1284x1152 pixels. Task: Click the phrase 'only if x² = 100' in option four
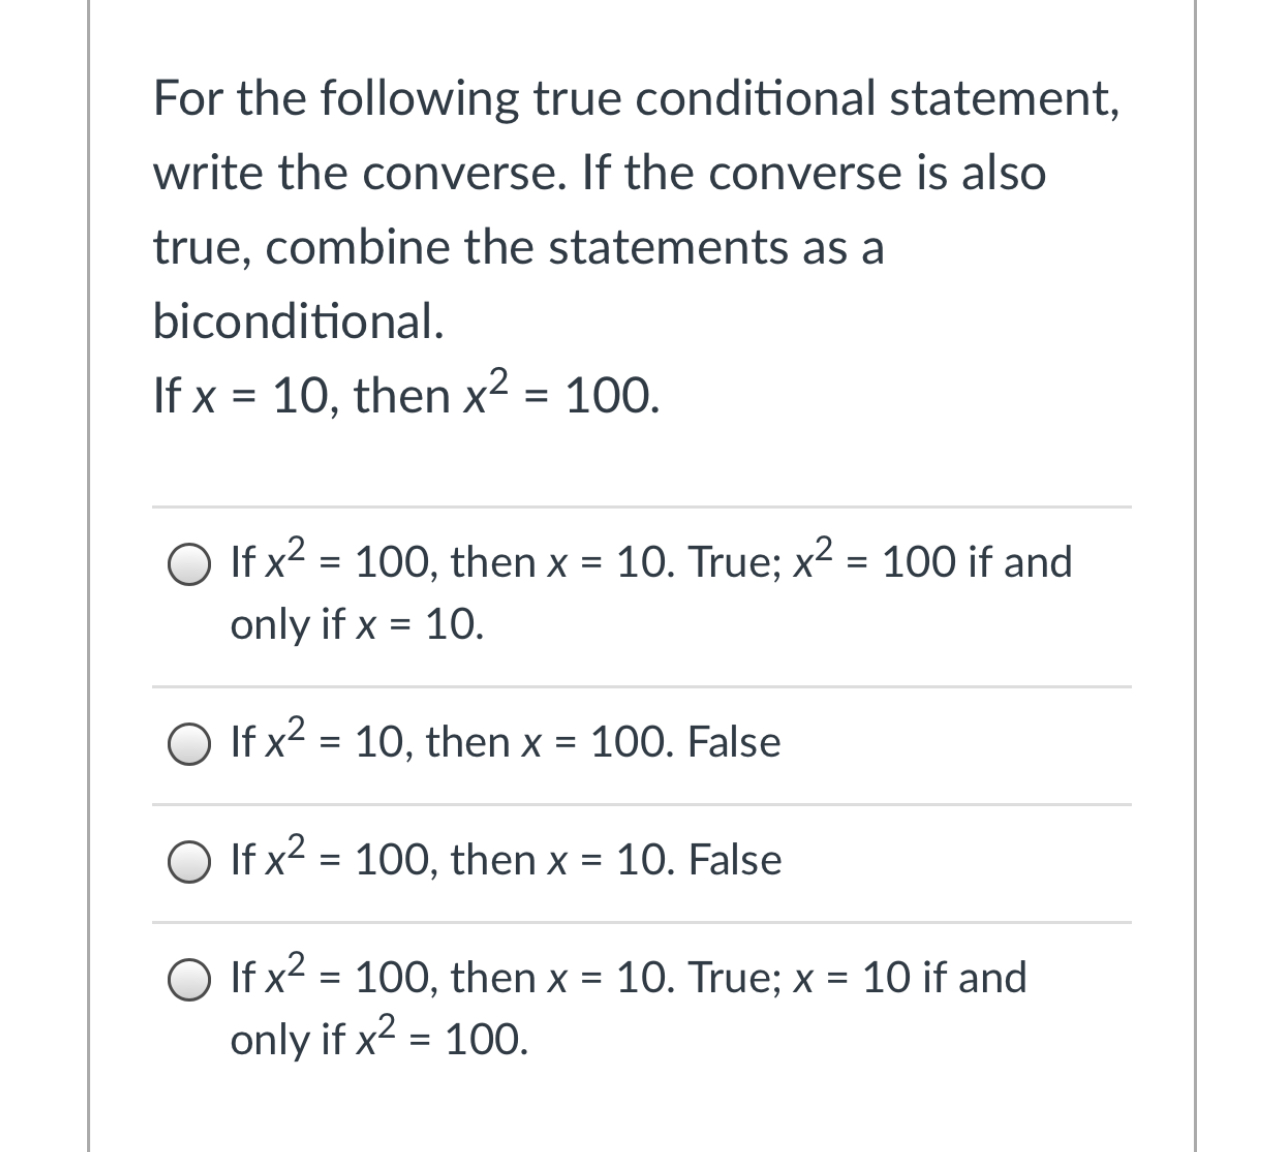378,1042
